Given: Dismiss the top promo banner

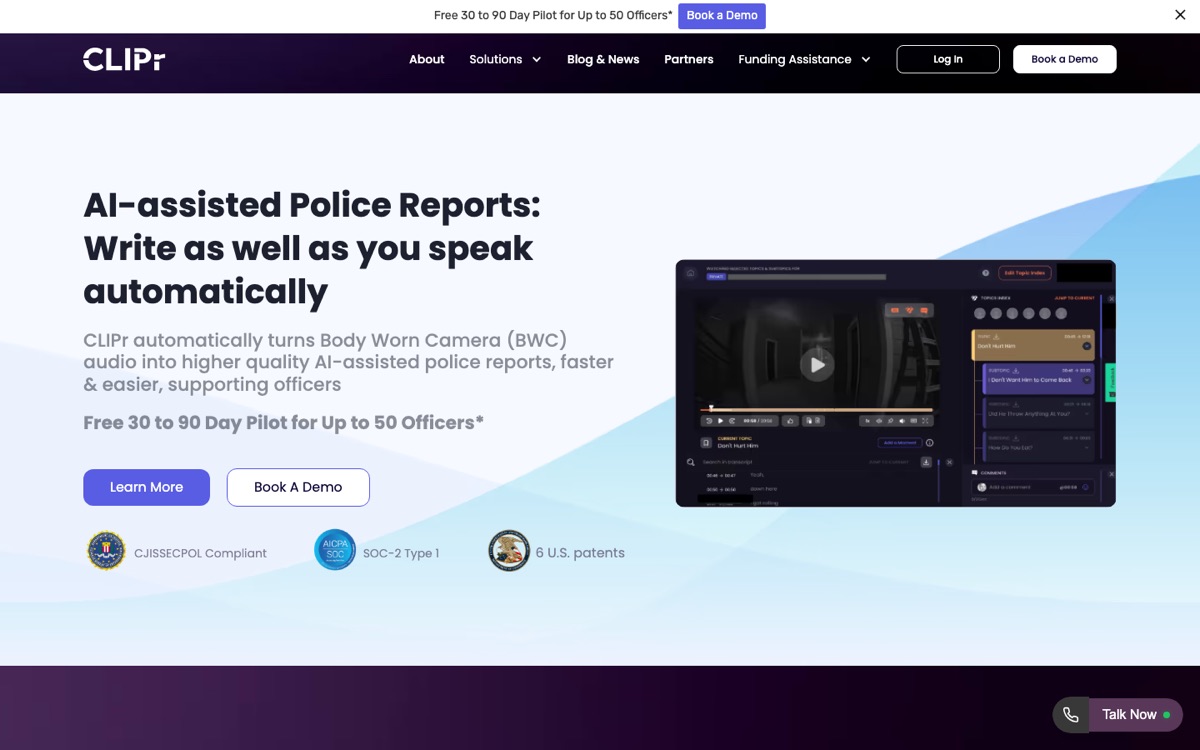Looking at the screenshot, I should click(1180, 15).
